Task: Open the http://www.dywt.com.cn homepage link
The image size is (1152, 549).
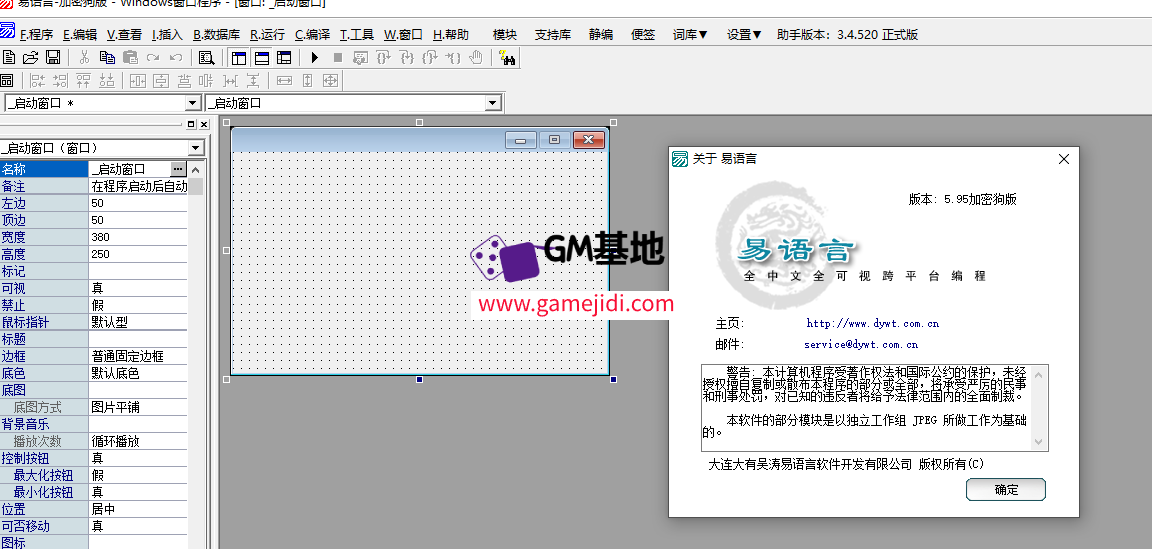Action: pos(873,323)
